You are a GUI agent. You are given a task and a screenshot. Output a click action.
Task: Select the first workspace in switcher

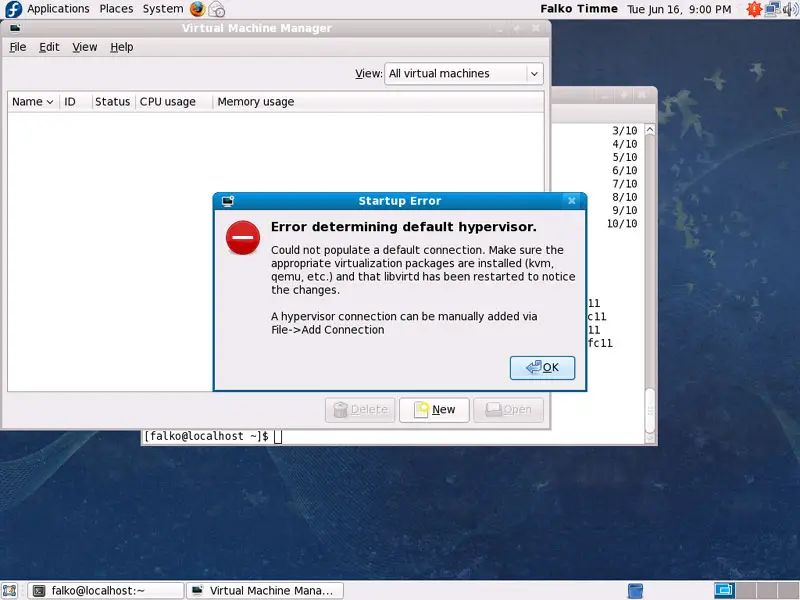(723, 590)
